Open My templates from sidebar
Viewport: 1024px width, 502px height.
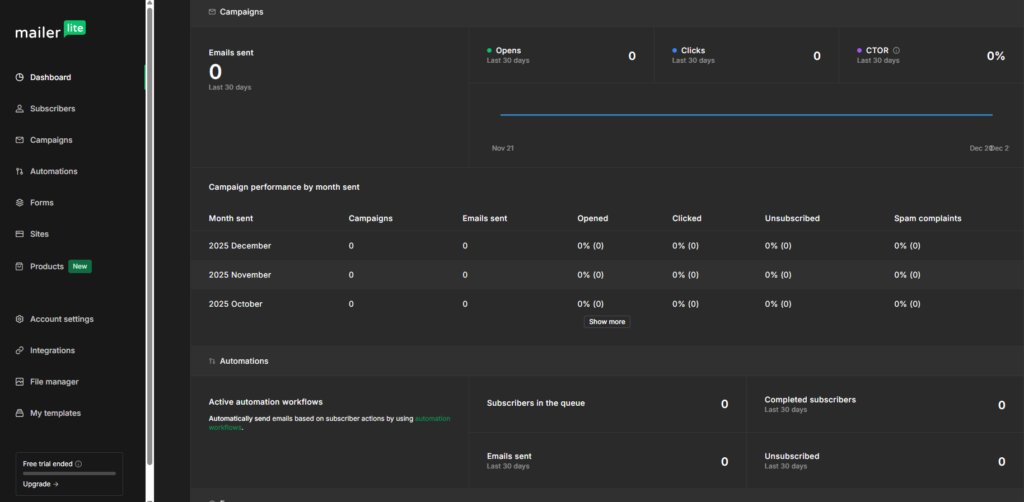coord(55,413)
